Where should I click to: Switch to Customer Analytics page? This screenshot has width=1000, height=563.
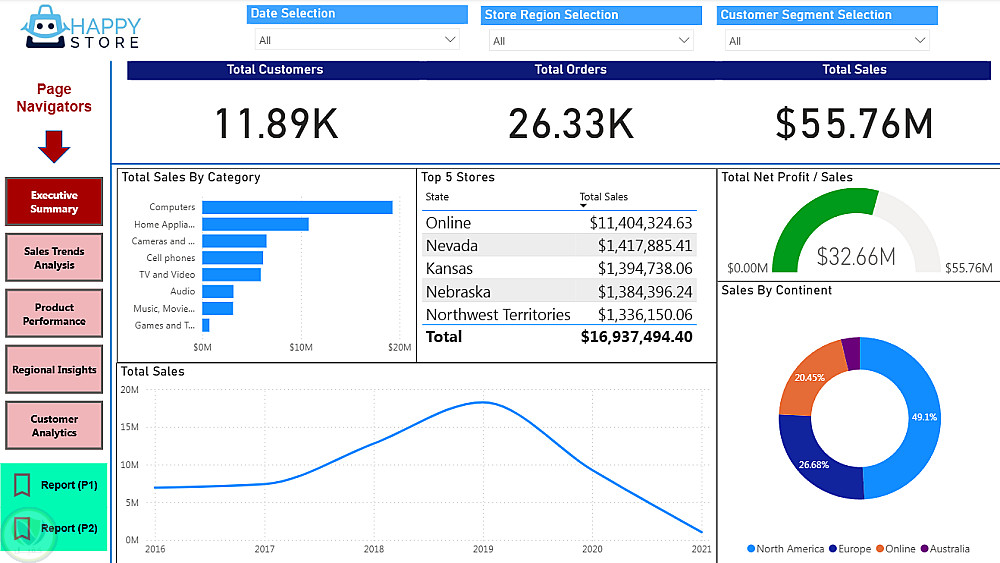click(x=54, y=425)
